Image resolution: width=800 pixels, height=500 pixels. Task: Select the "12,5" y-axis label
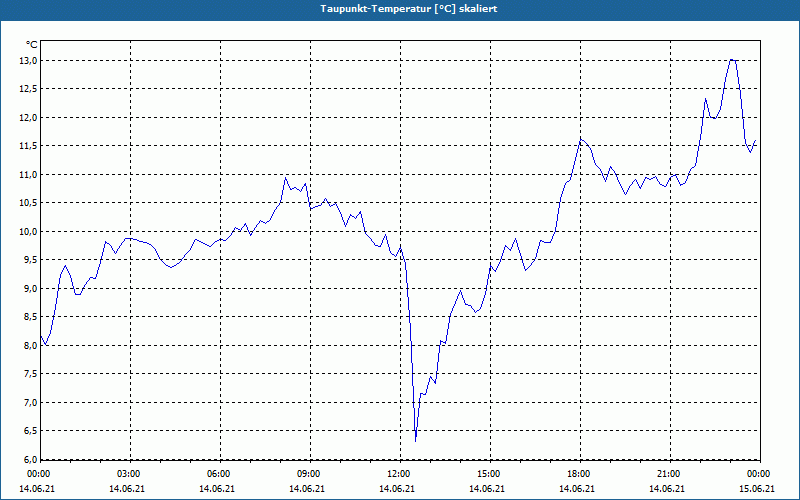point(29,89)
